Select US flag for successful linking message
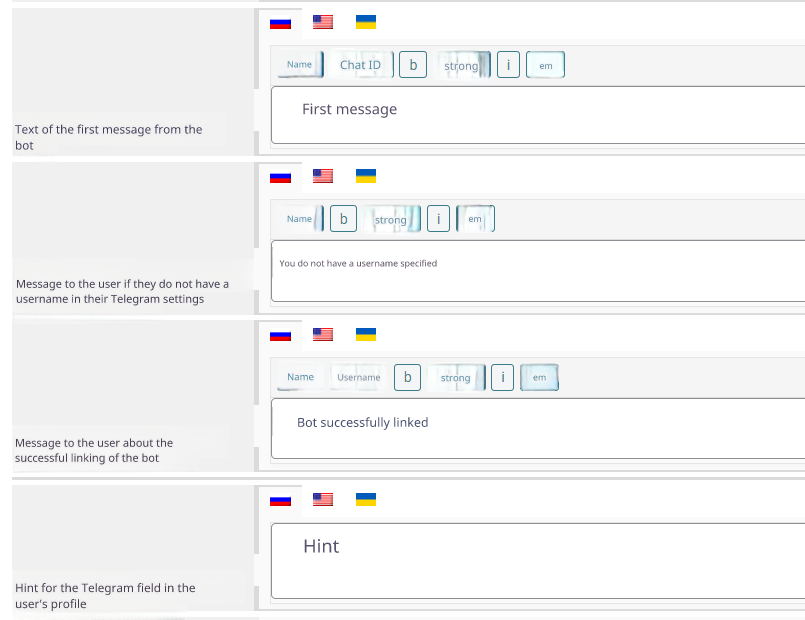This screenshot has width=805, height=620. point(322,334)
